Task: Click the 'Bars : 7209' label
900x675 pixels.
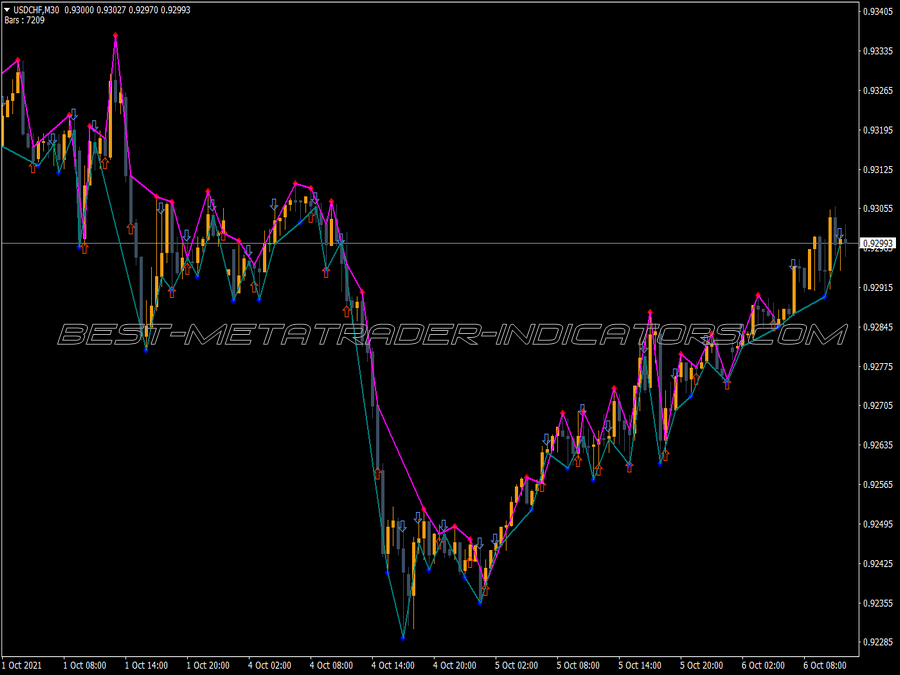Action: point(24,20)
